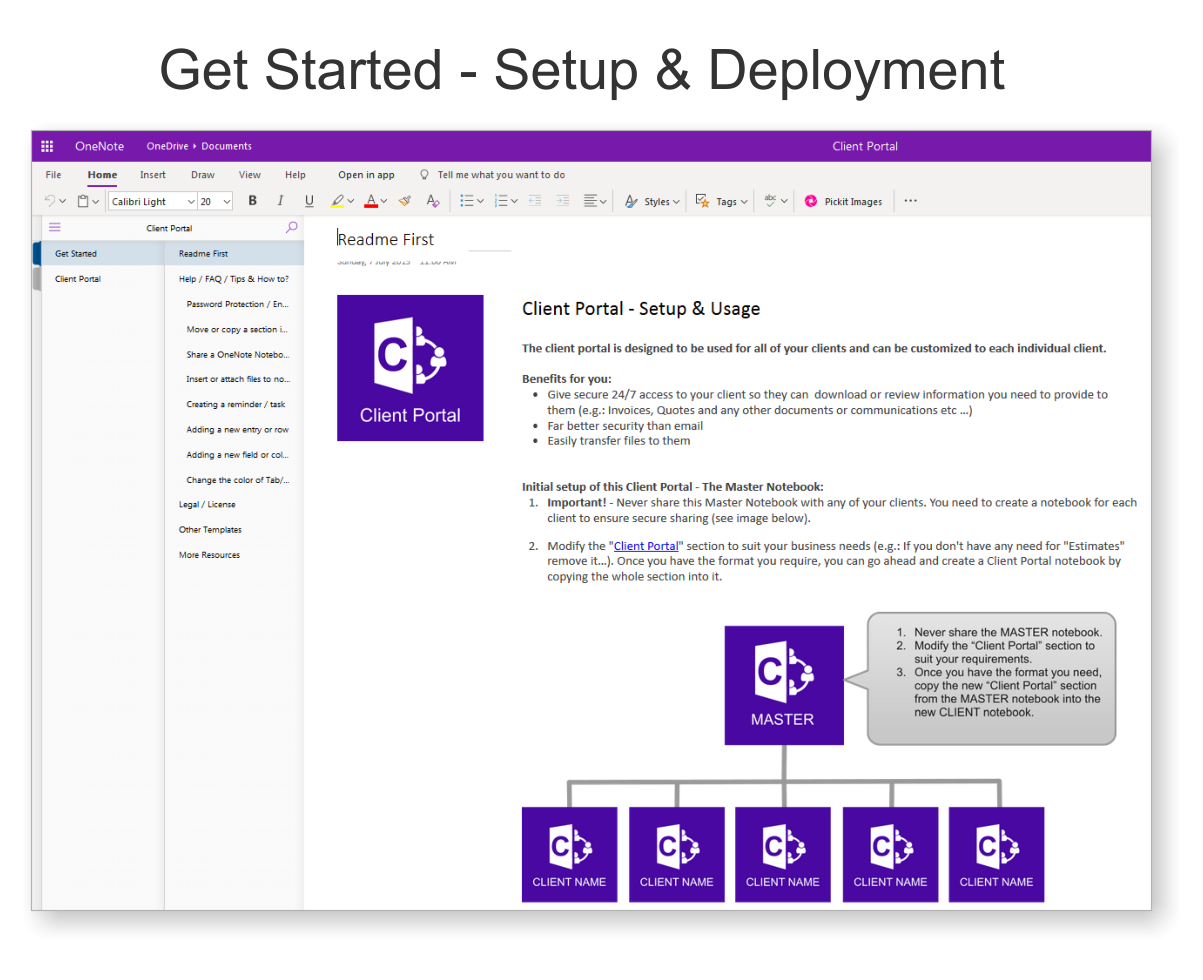Expand the spell check dropdown arrow
Screen dimensions: 1203x980
tap(784, 202)
